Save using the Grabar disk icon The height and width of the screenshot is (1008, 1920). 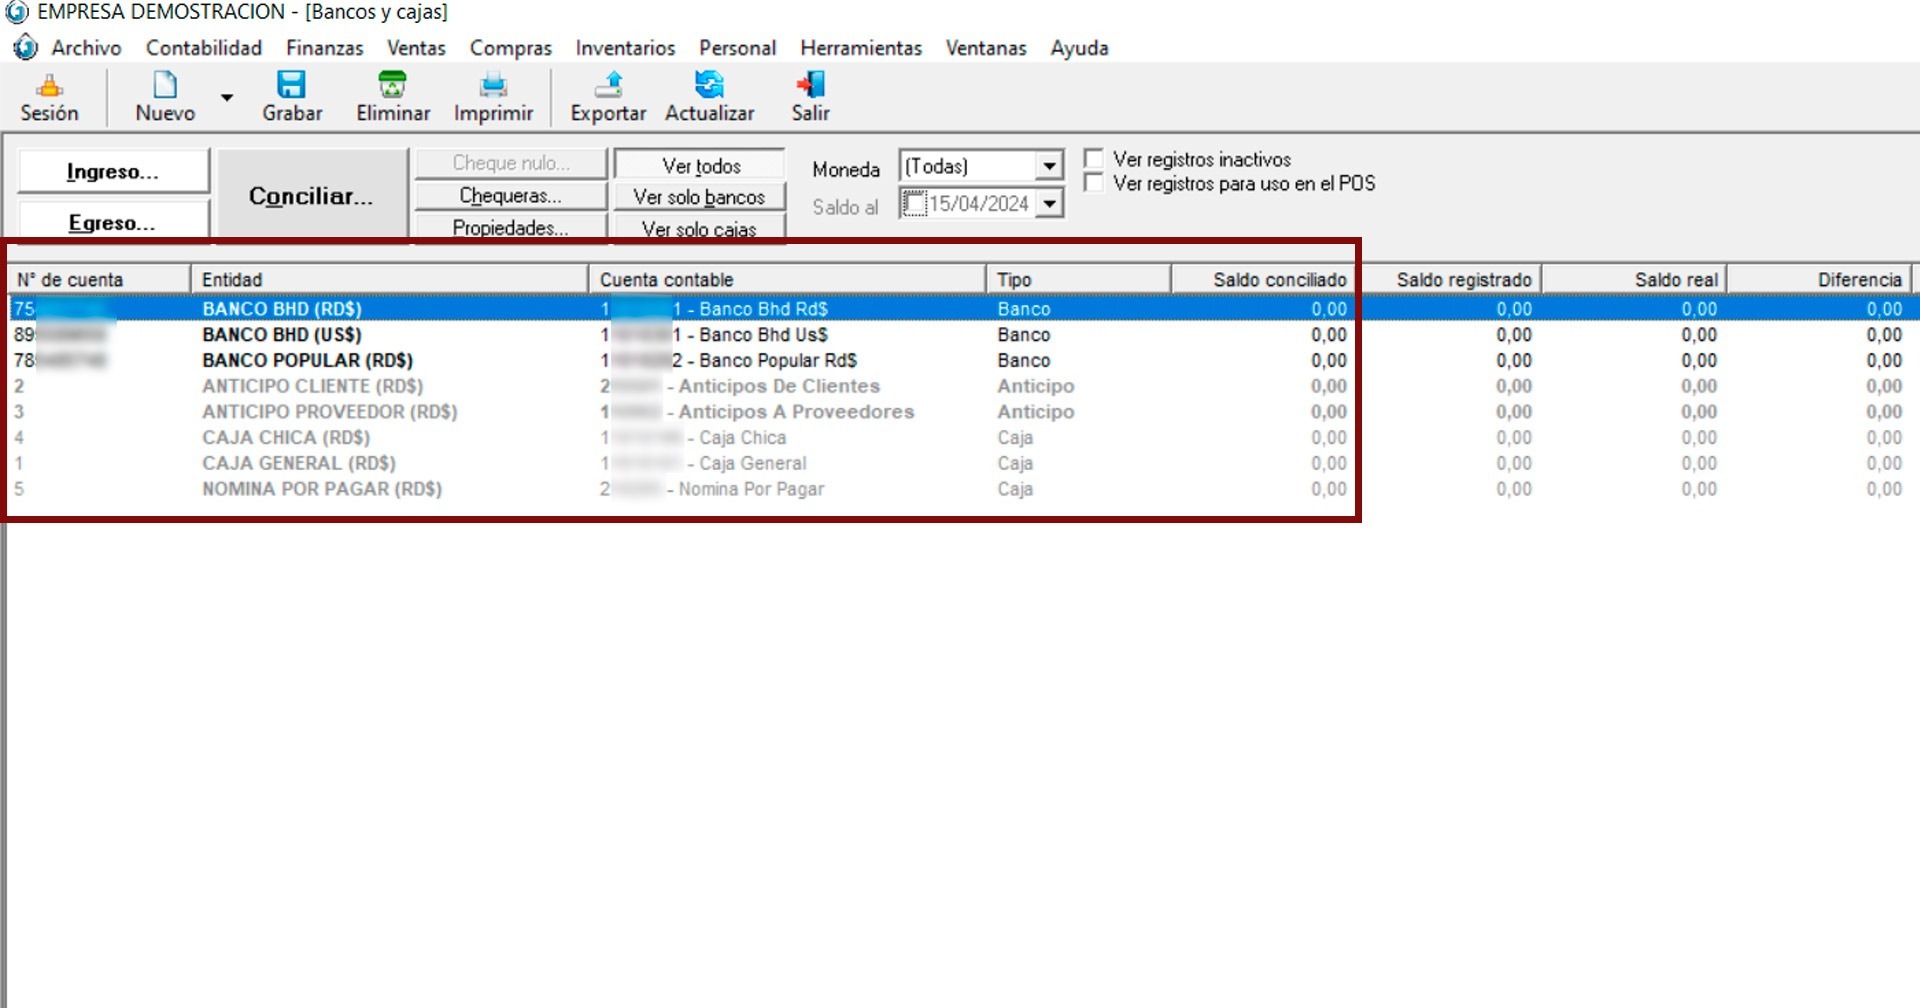pyautogui.click(x=292, y=87)
